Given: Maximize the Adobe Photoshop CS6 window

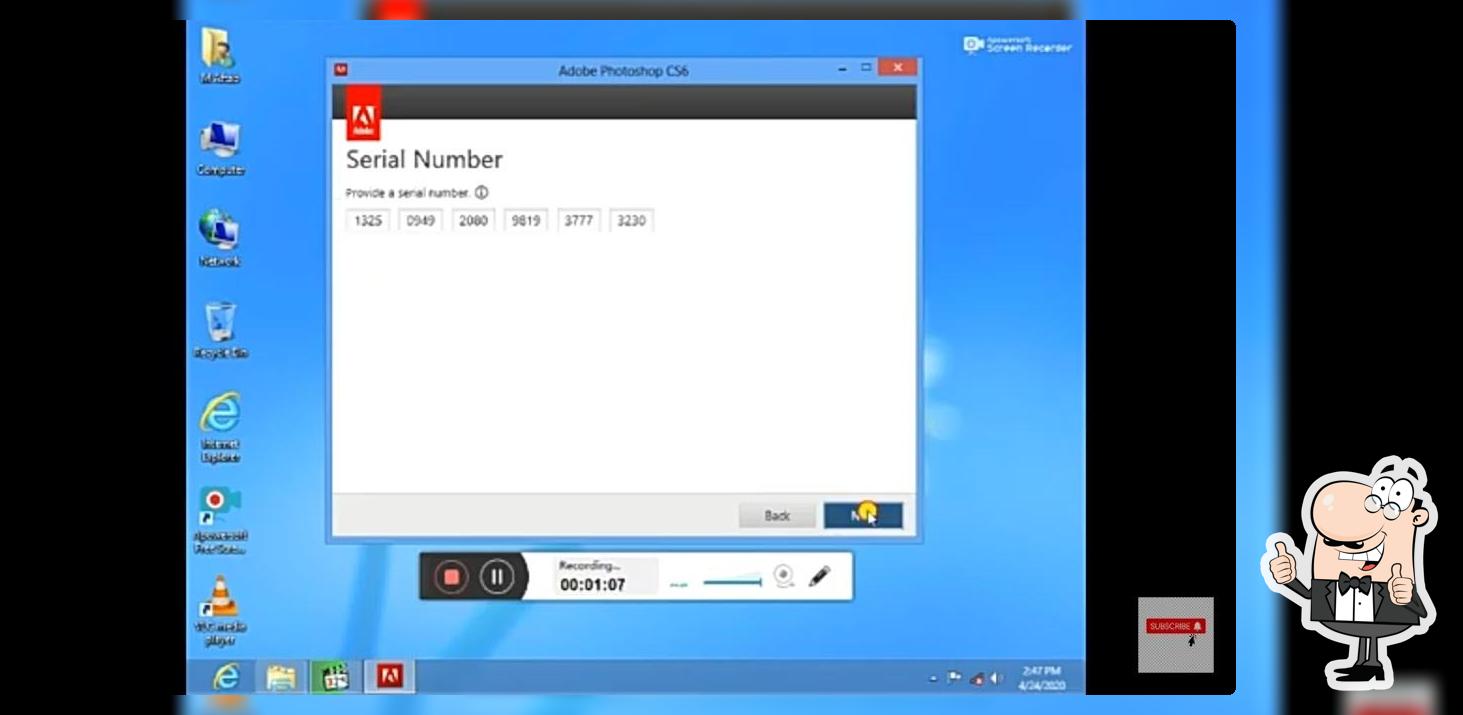Looking at the screenshot, I should 866,68.
